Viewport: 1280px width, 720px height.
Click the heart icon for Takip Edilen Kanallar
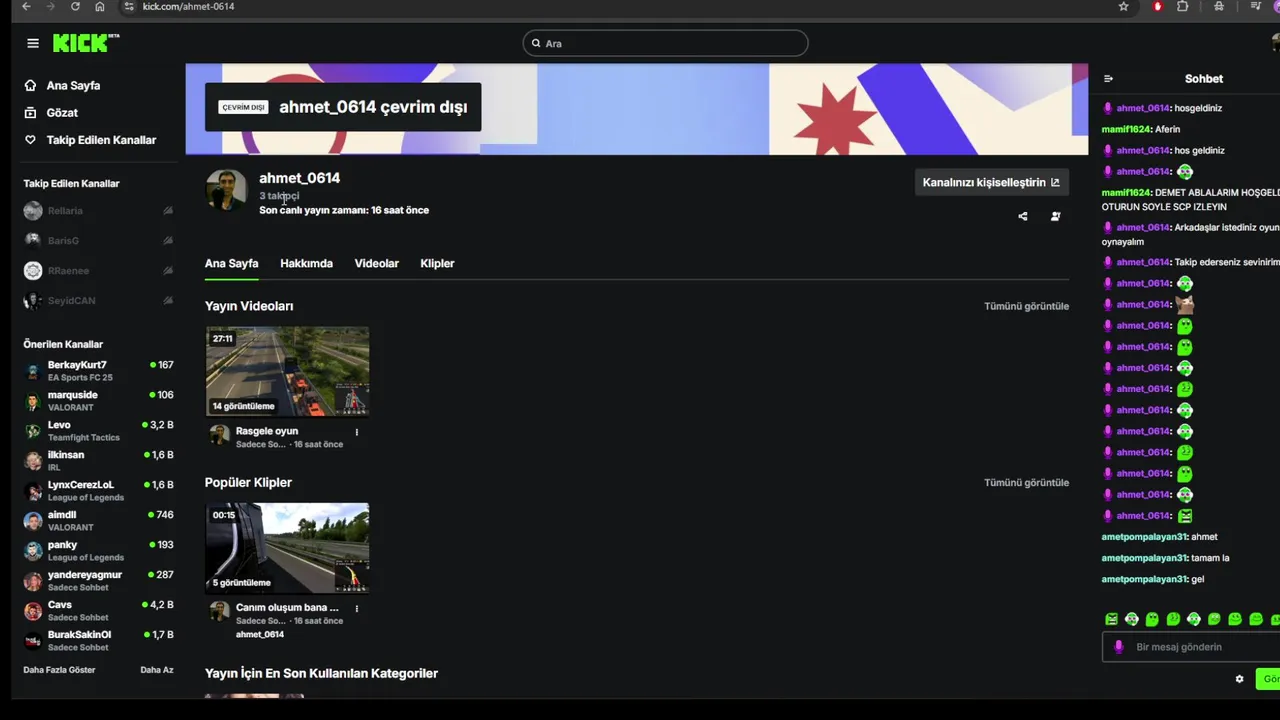pos(30,140)
